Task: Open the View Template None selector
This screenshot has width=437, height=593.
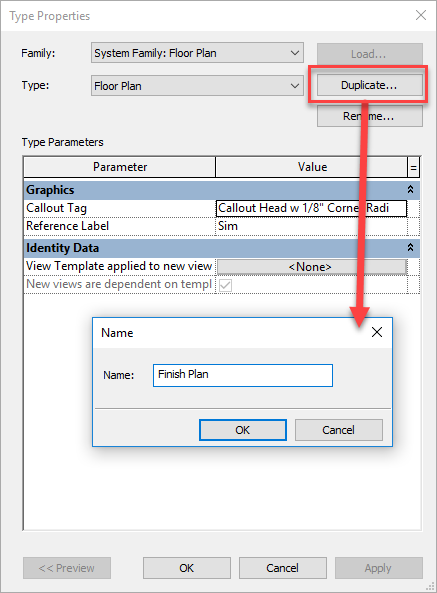Action: 311,267
